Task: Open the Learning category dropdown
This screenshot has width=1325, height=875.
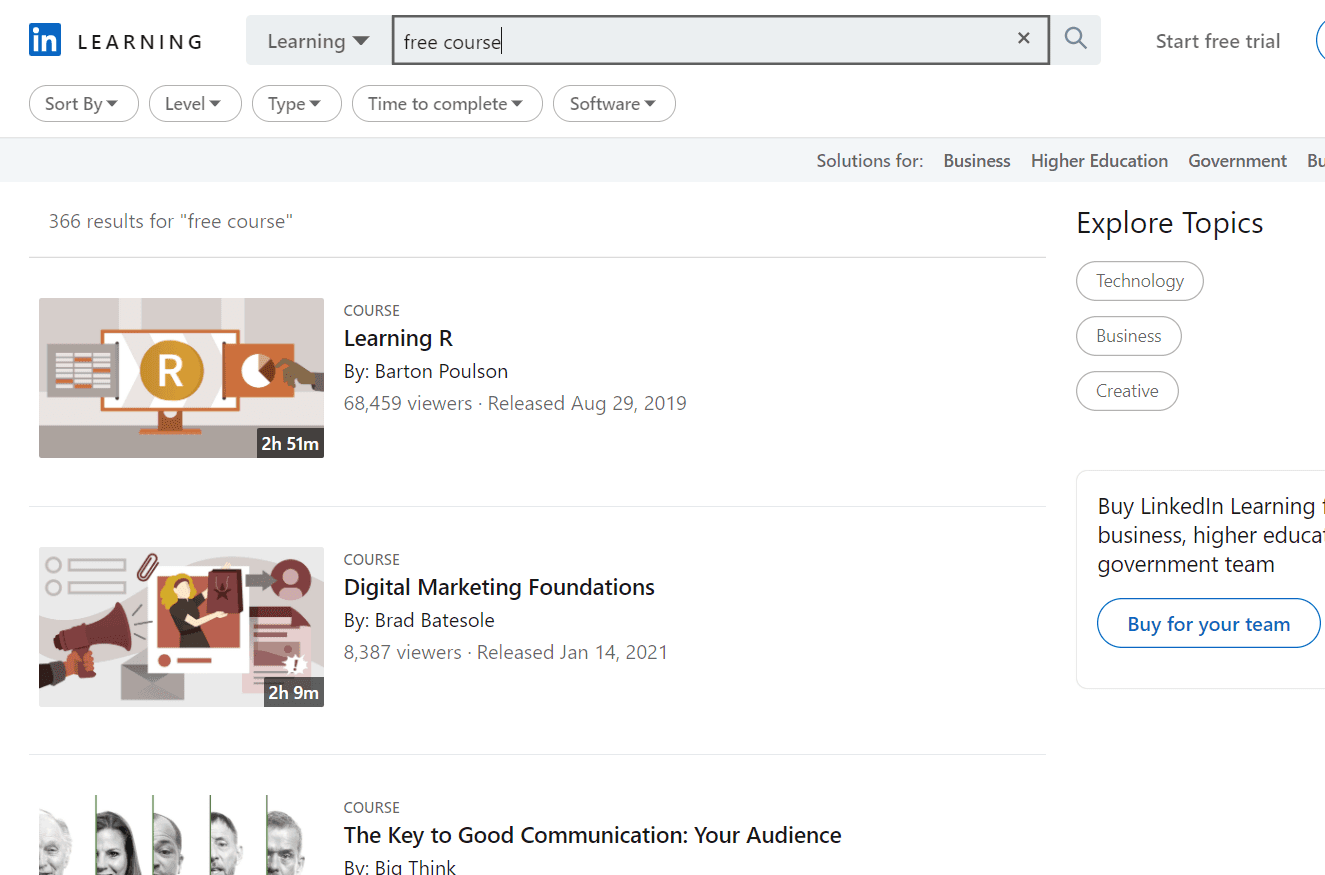Action: (x=319, y=41)
